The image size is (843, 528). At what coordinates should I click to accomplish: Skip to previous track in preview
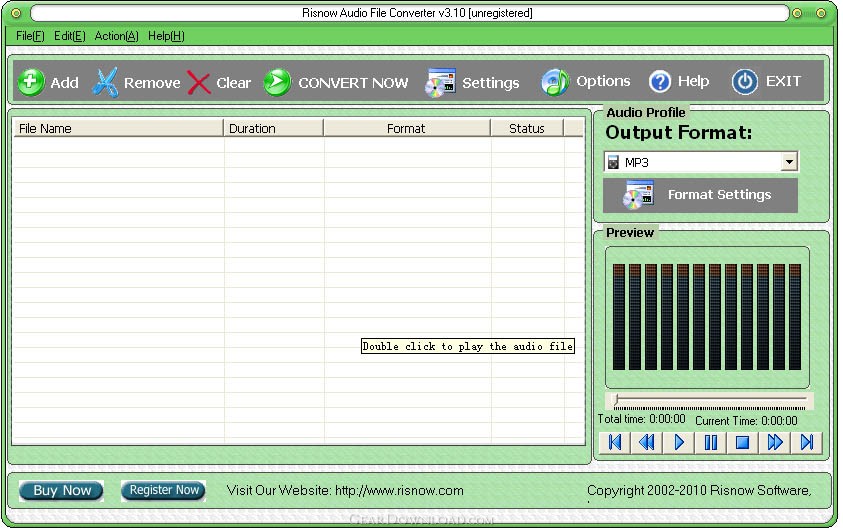click(615, 443)
